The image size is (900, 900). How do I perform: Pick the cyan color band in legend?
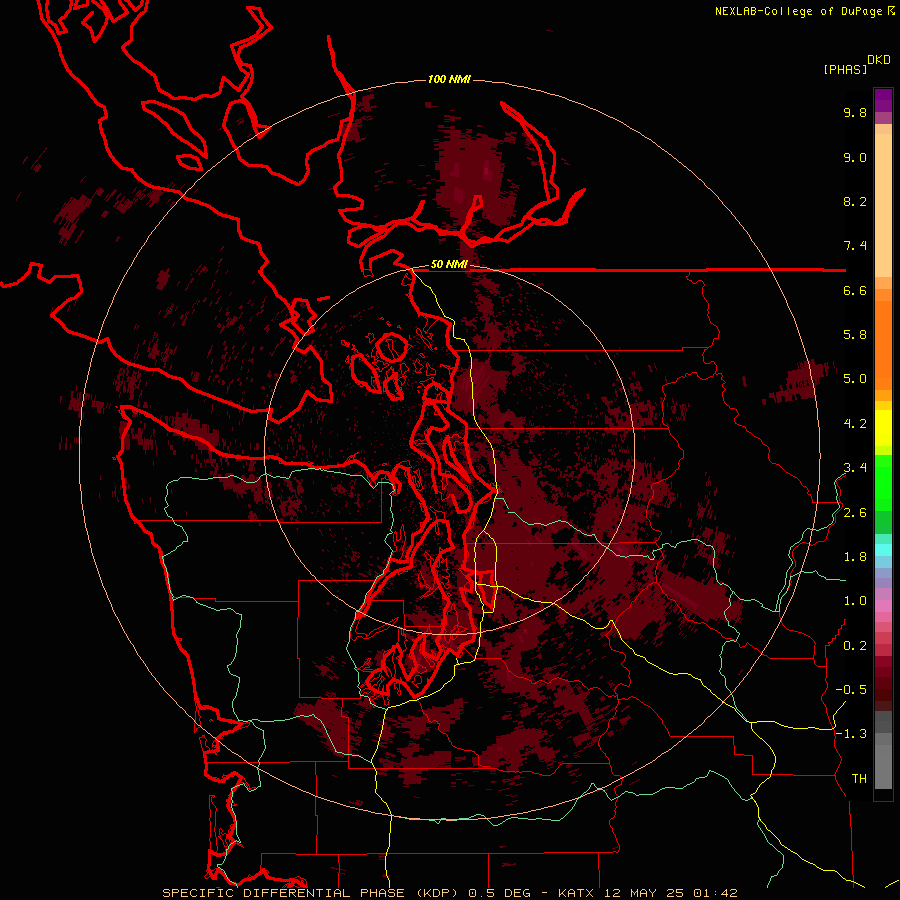tap(883, 549)
